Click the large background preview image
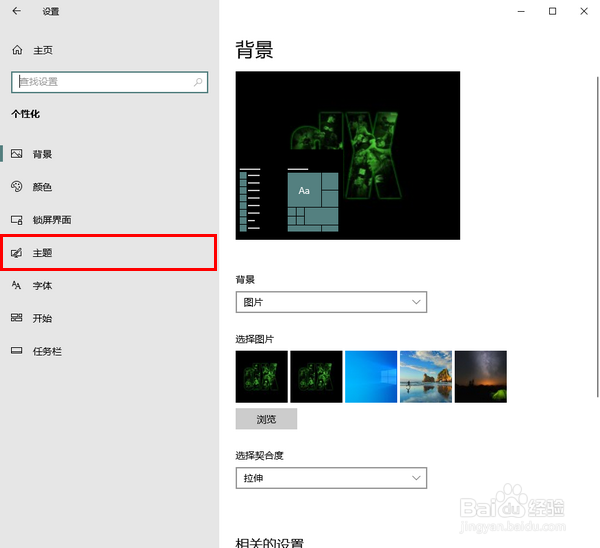Viewport: 600px width, 548px height. pos(348,155)
